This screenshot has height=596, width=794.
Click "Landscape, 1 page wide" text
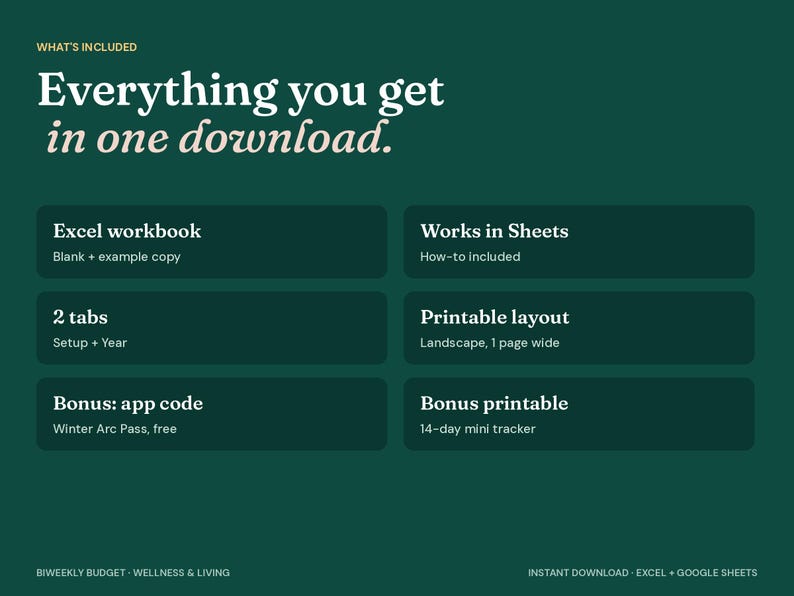click(x=490, y=343)
